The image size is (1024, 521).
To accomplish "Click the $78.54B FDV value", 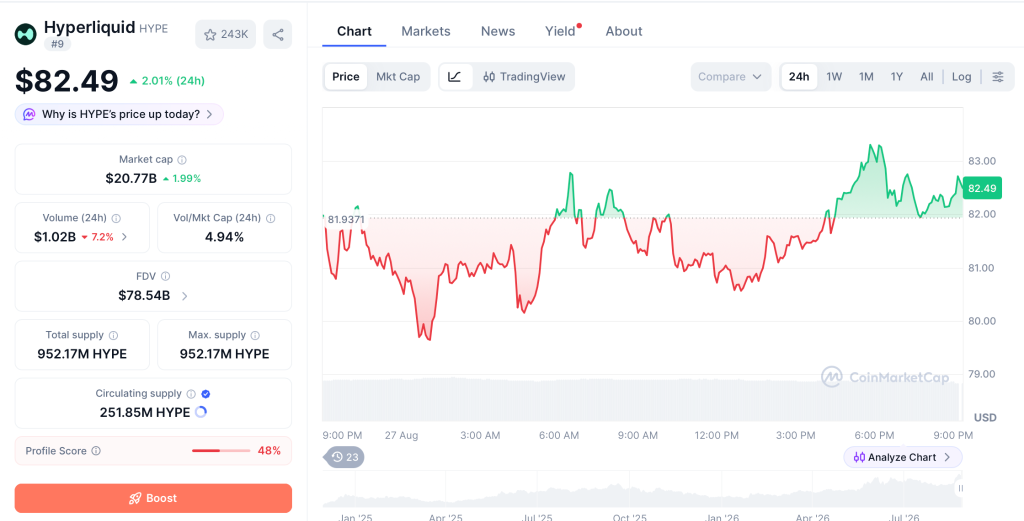I will (144, 296).
